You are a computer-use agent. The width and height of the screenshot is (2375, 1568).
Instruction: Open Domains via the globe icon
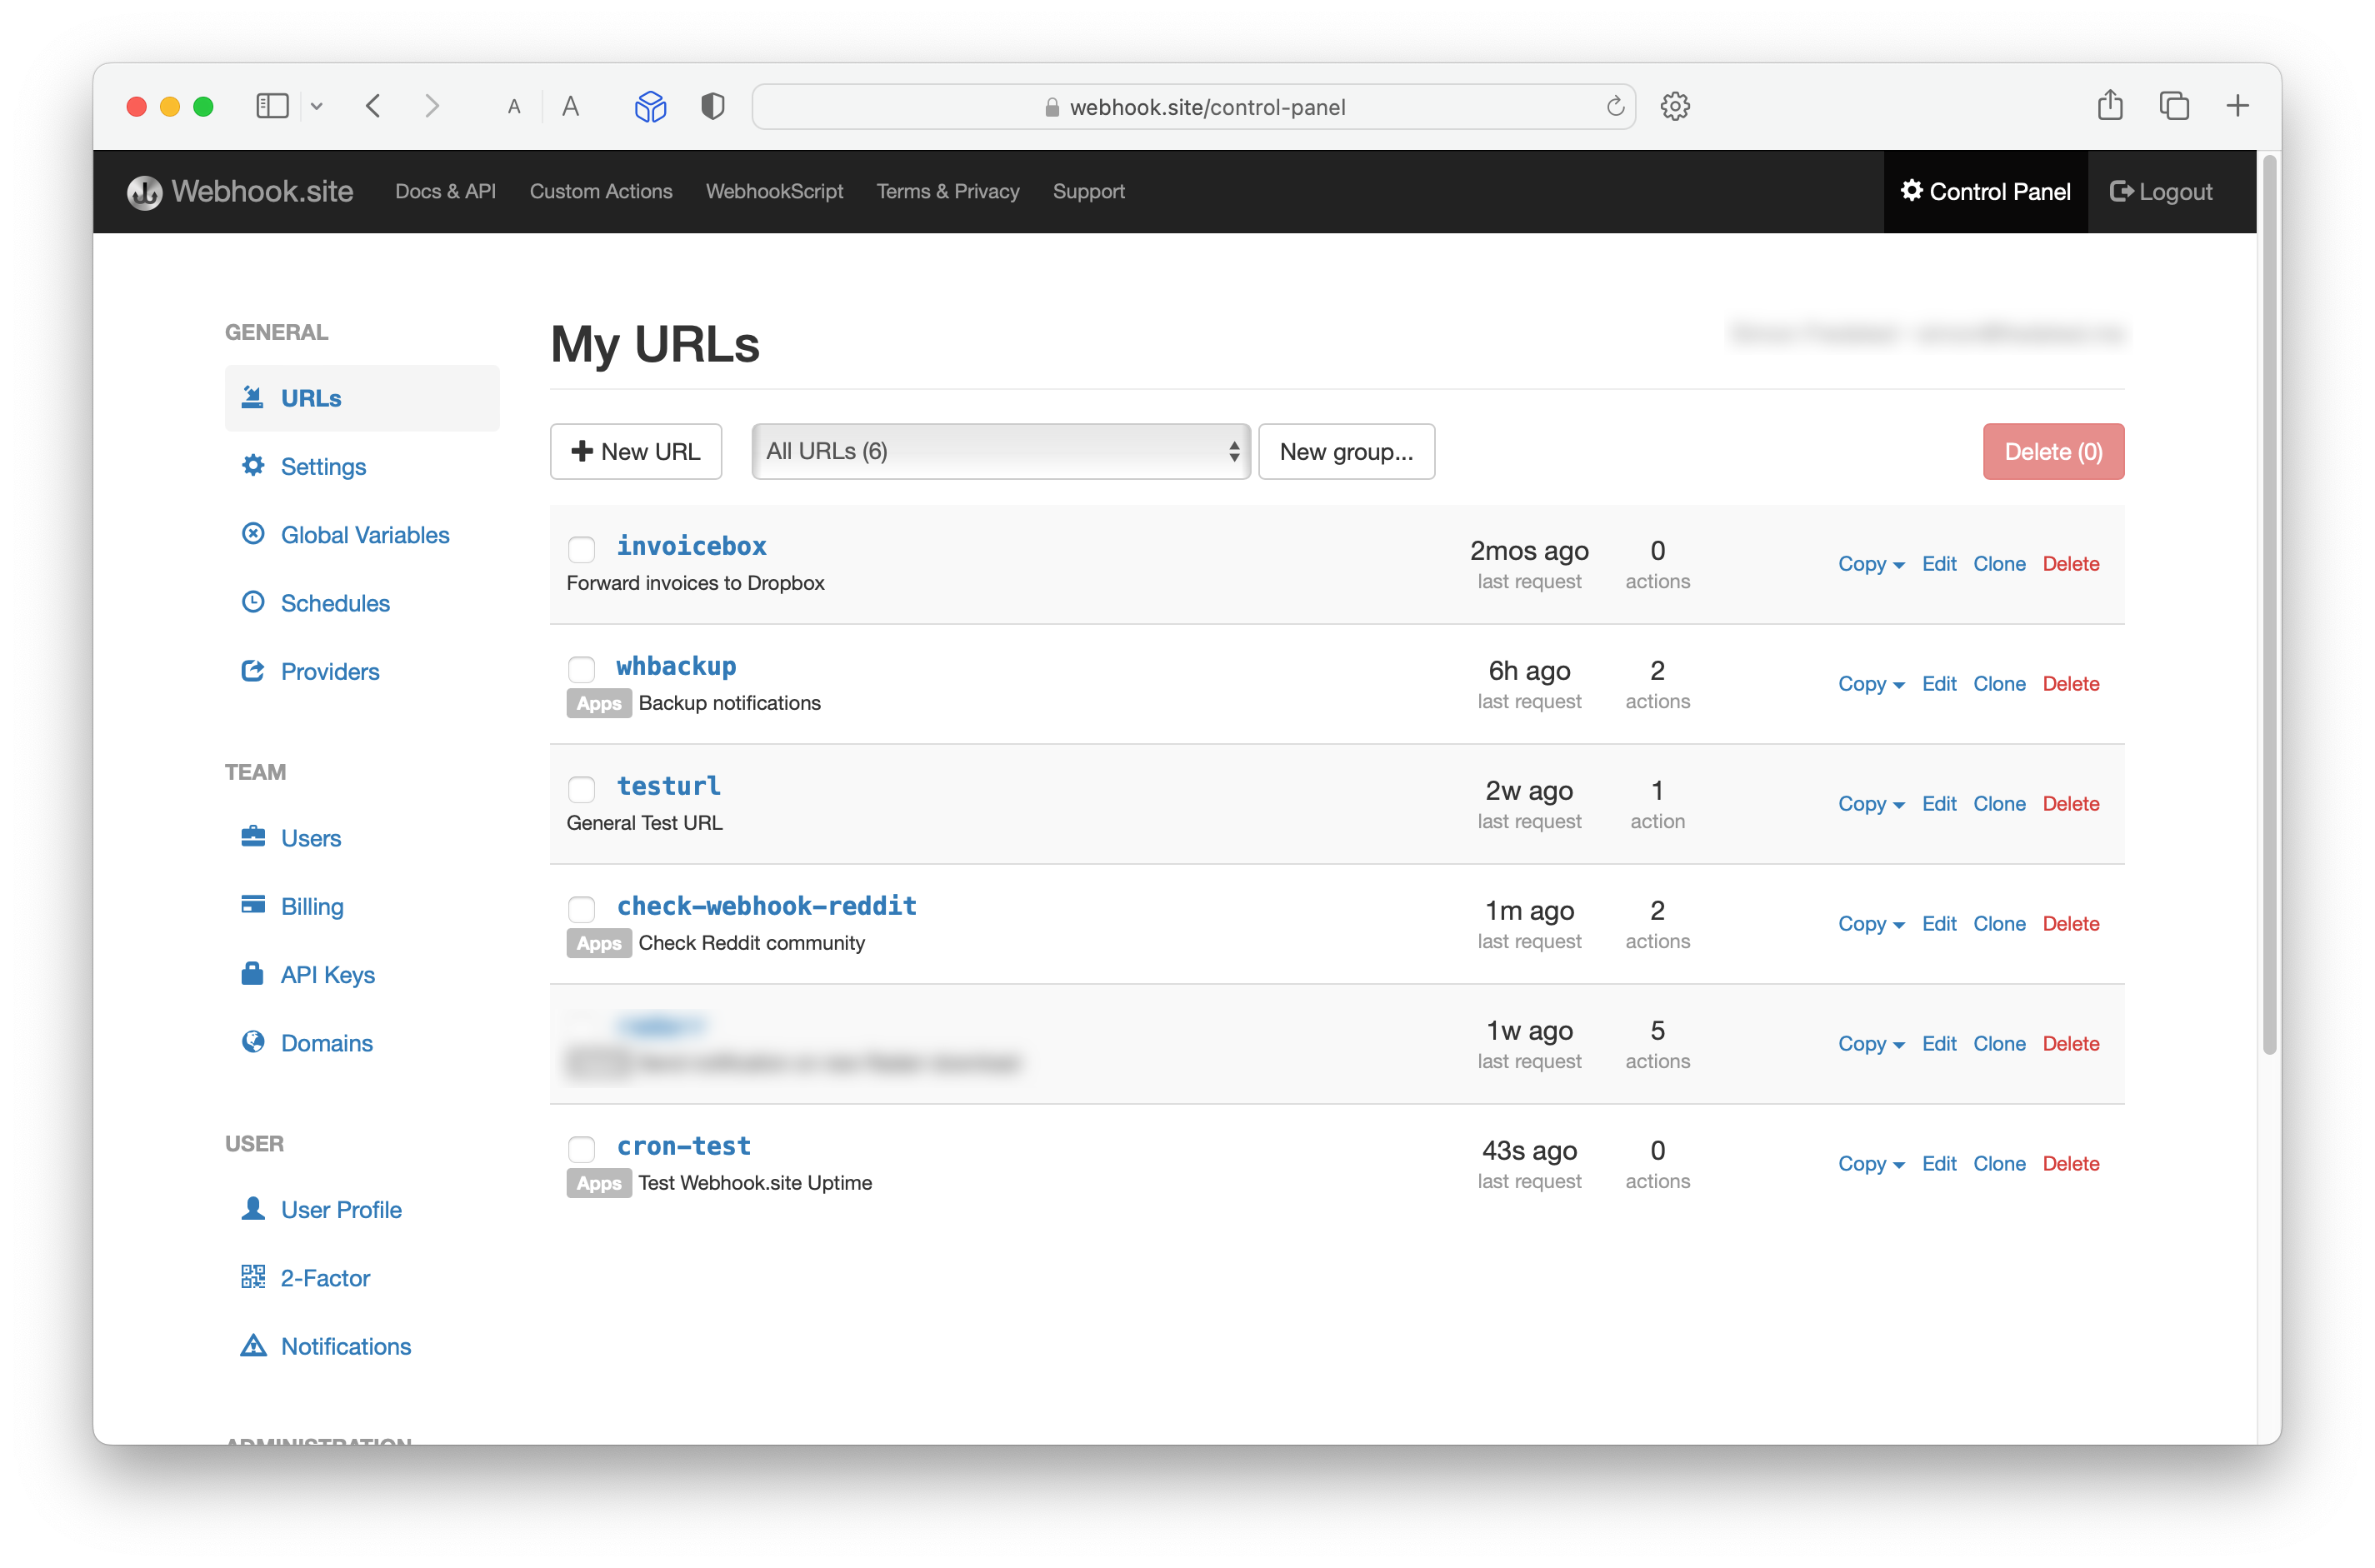coord(253,1042)
